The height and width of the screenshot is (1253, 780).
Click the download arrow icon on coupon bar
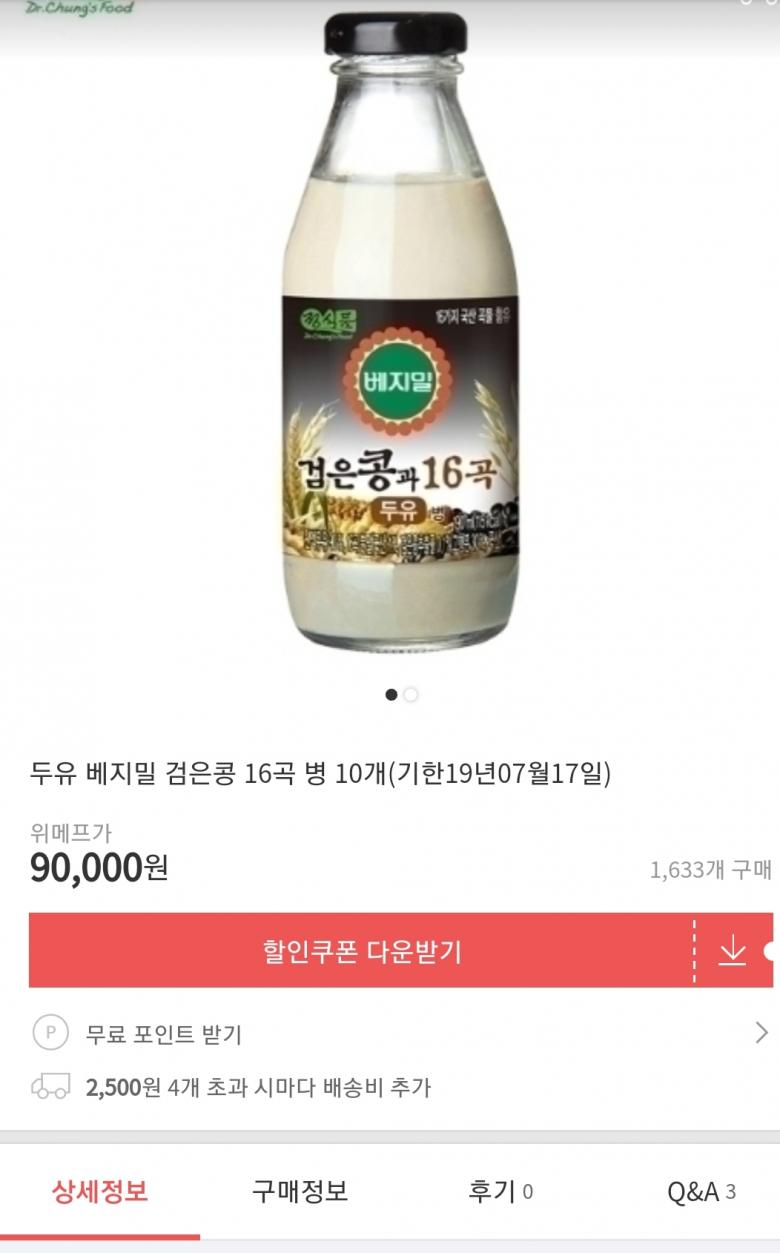(x=732, y=950)
